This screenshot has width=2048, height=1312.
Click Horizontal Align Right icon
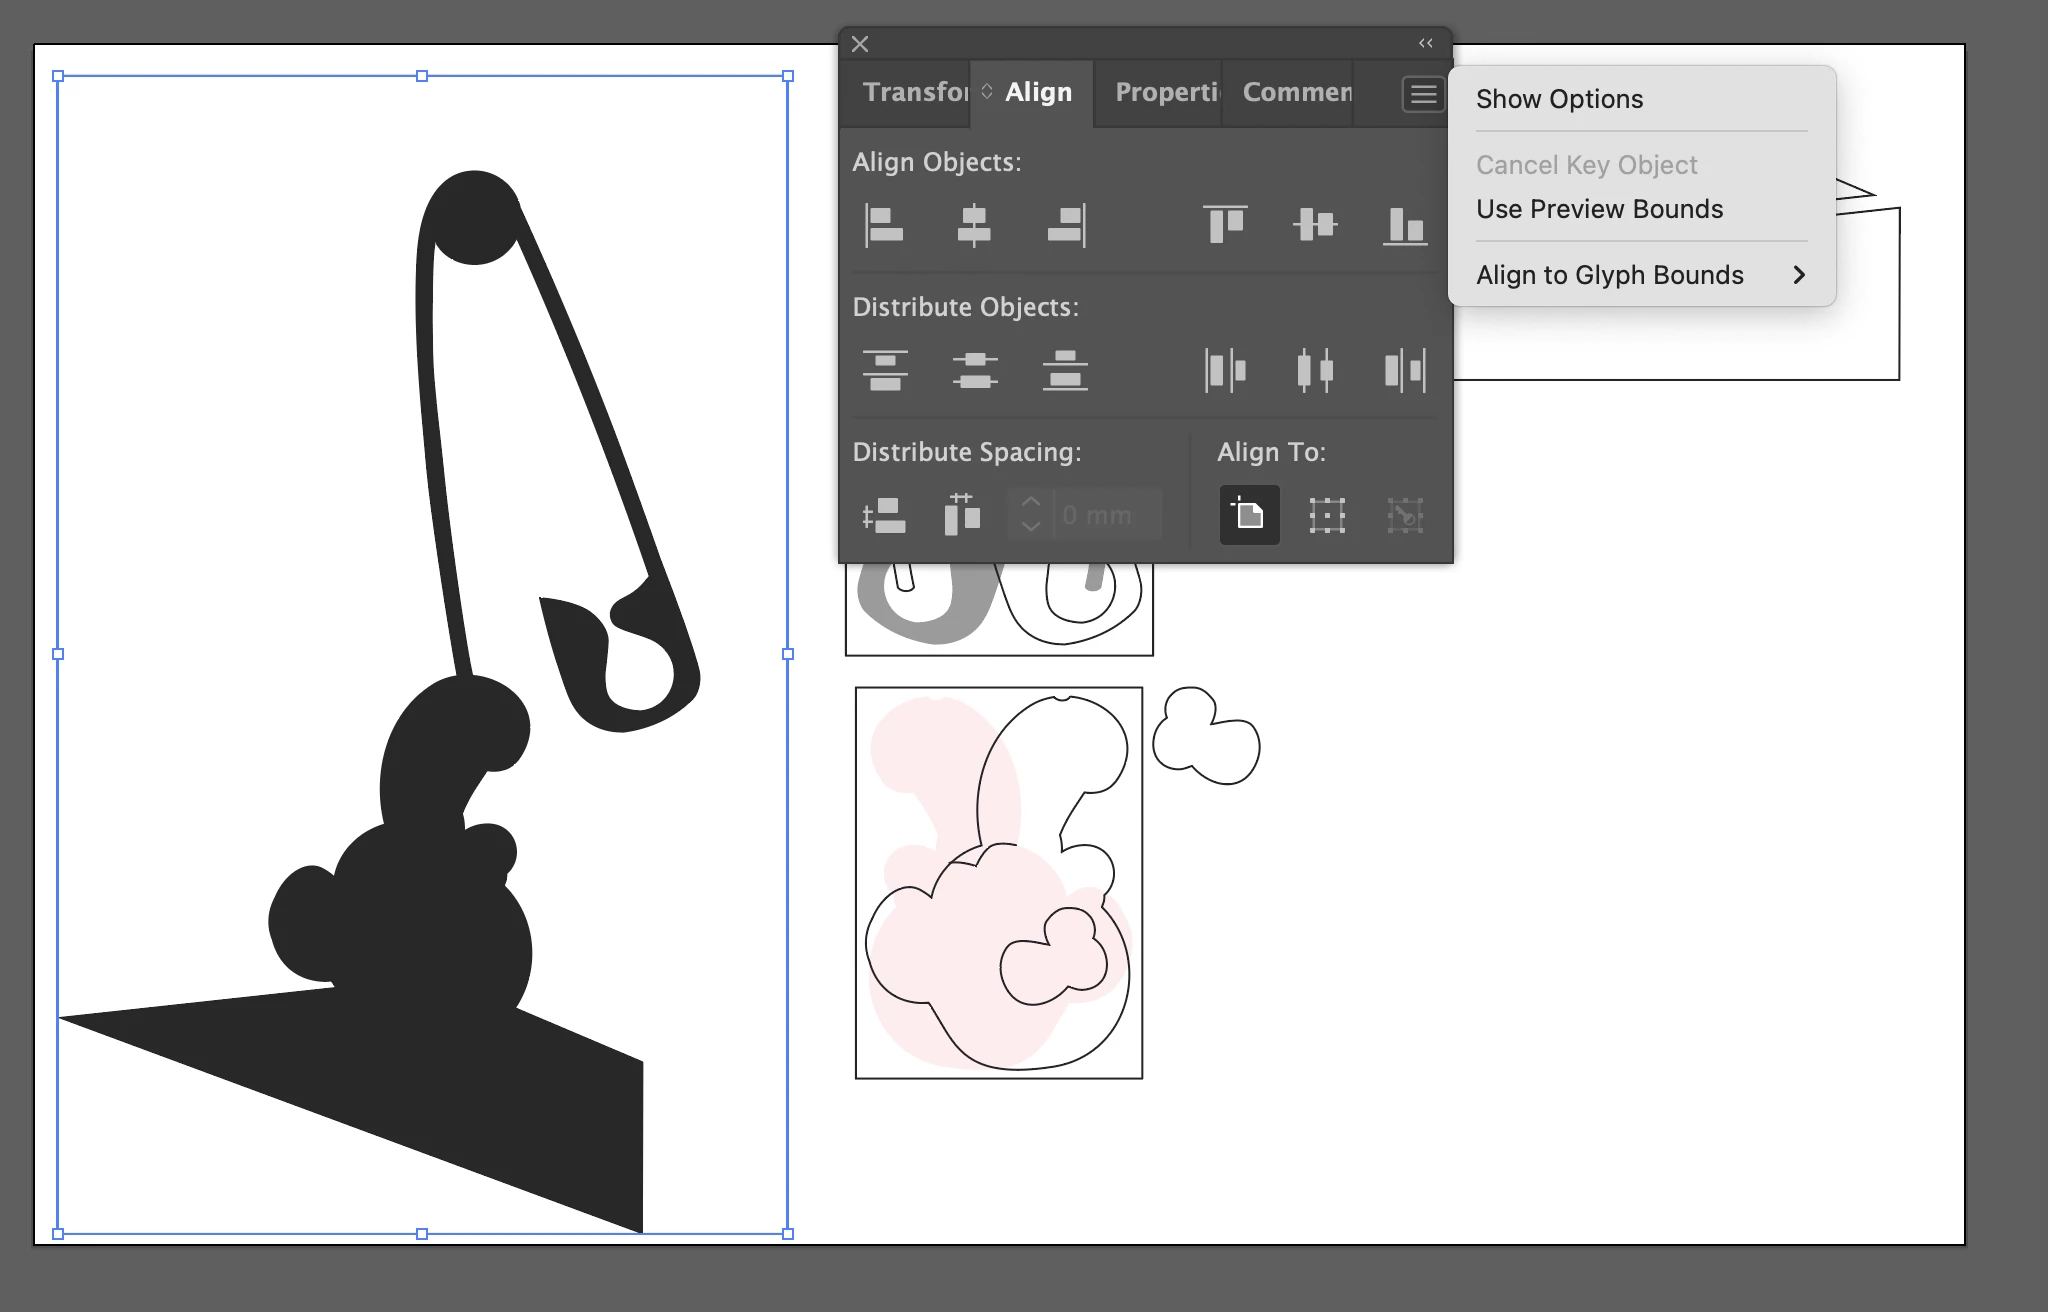click(x=1066, y=225)
